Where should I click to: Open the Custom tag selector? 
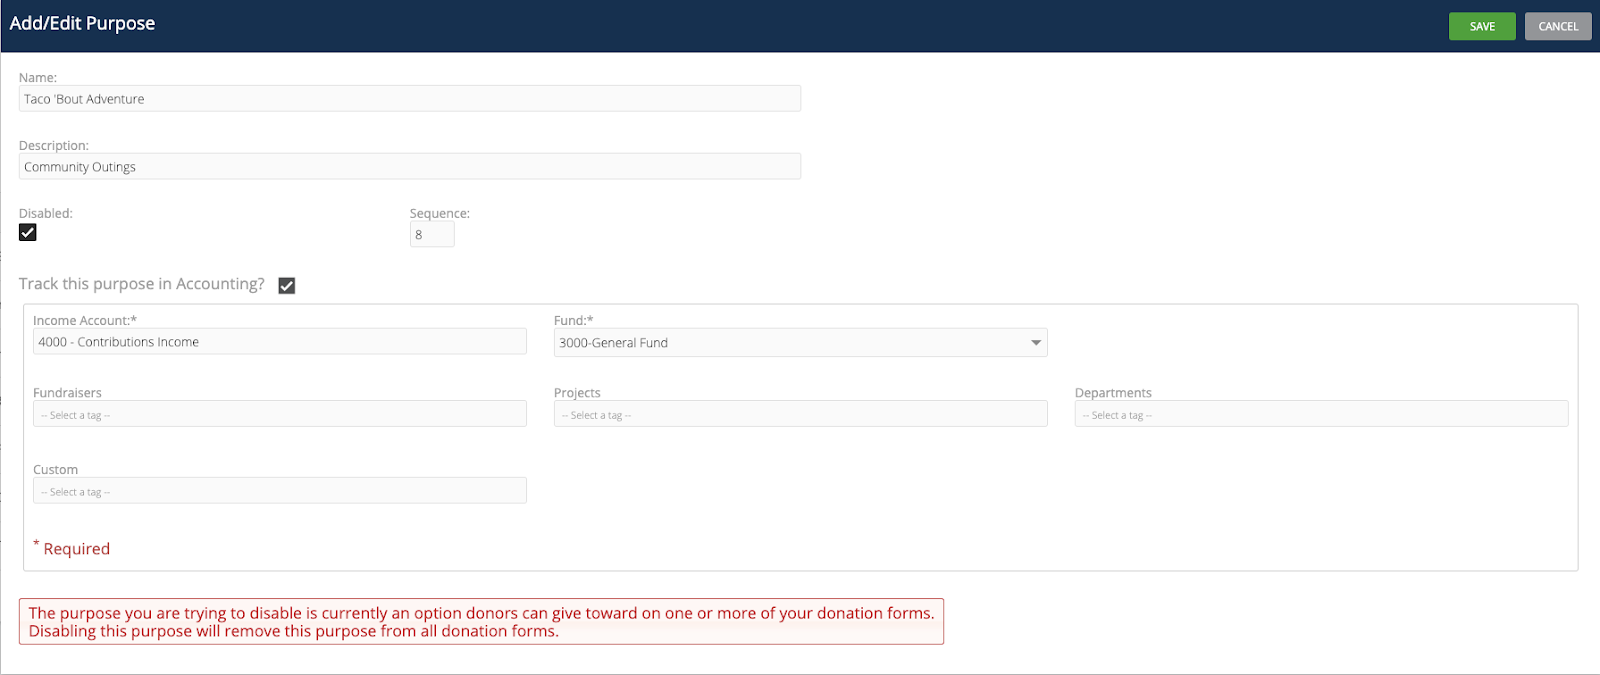[280, 491]
